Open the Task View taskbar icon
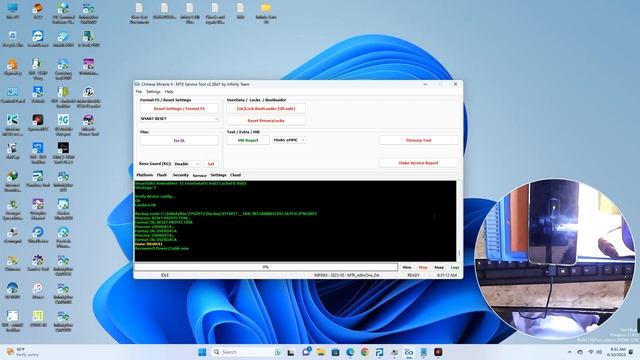Screen dimensions: 640x360 point(291,352)
